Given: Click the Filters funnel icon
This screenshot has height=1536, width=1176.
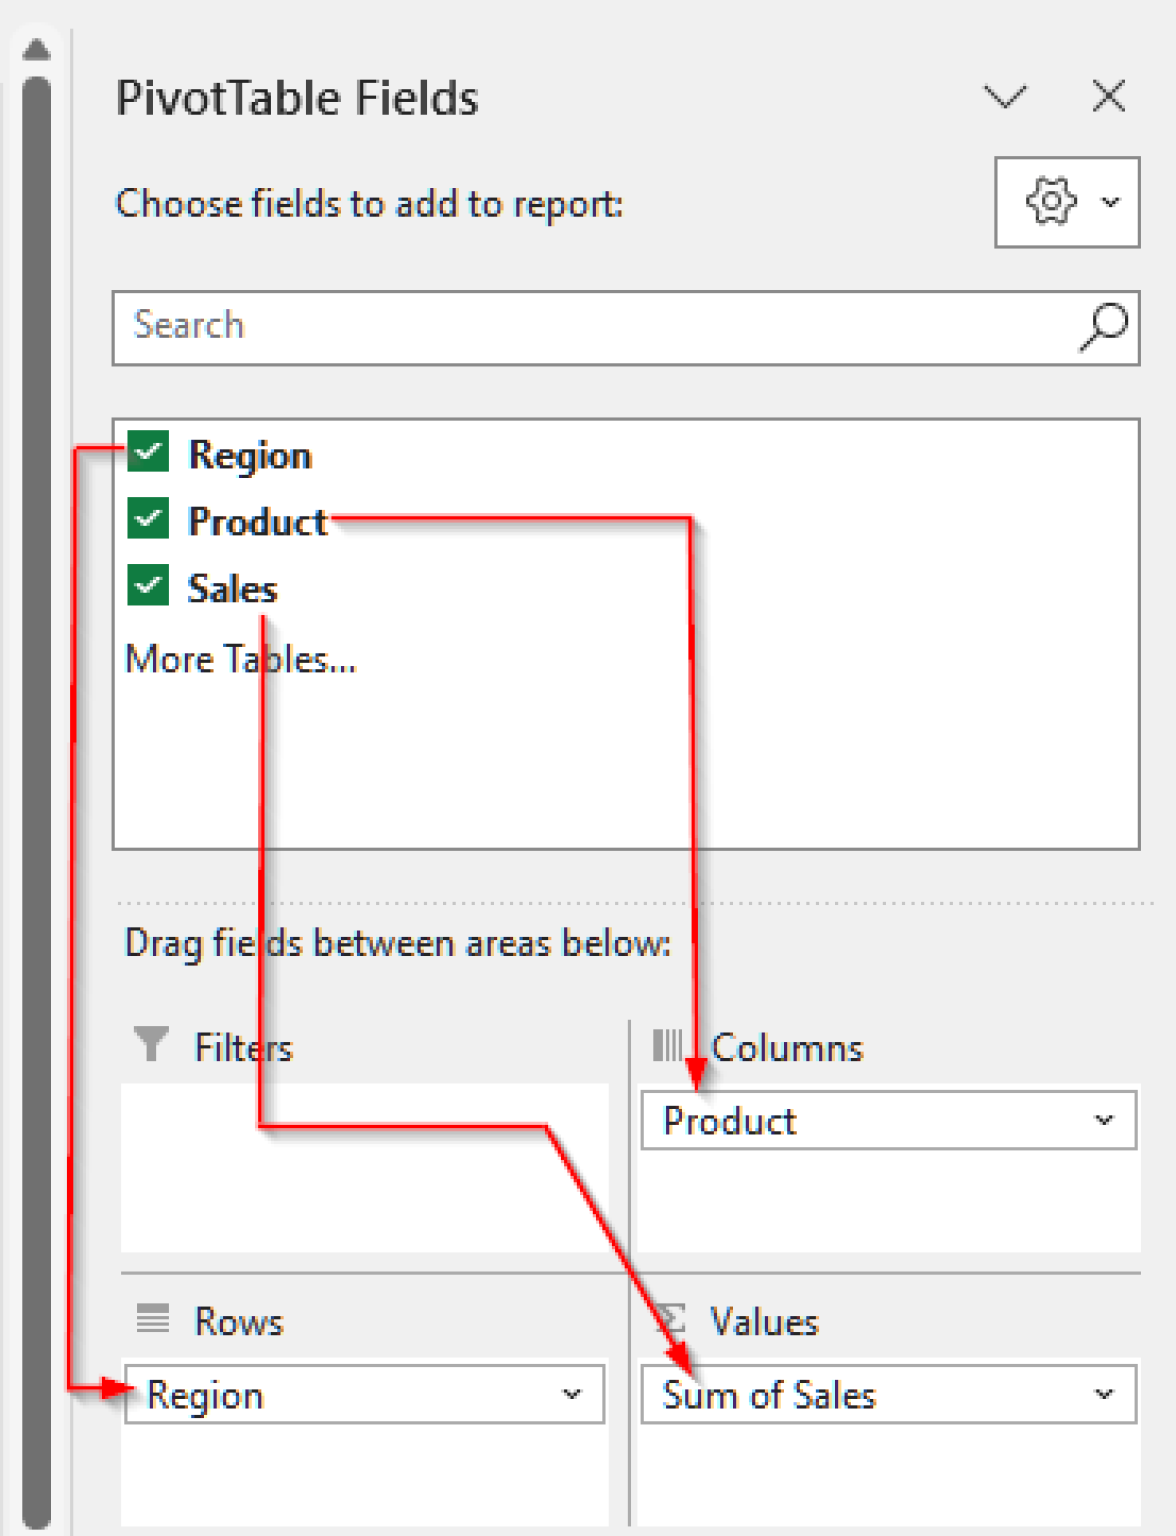Looking at the screenshot, I should point(151,1044).
